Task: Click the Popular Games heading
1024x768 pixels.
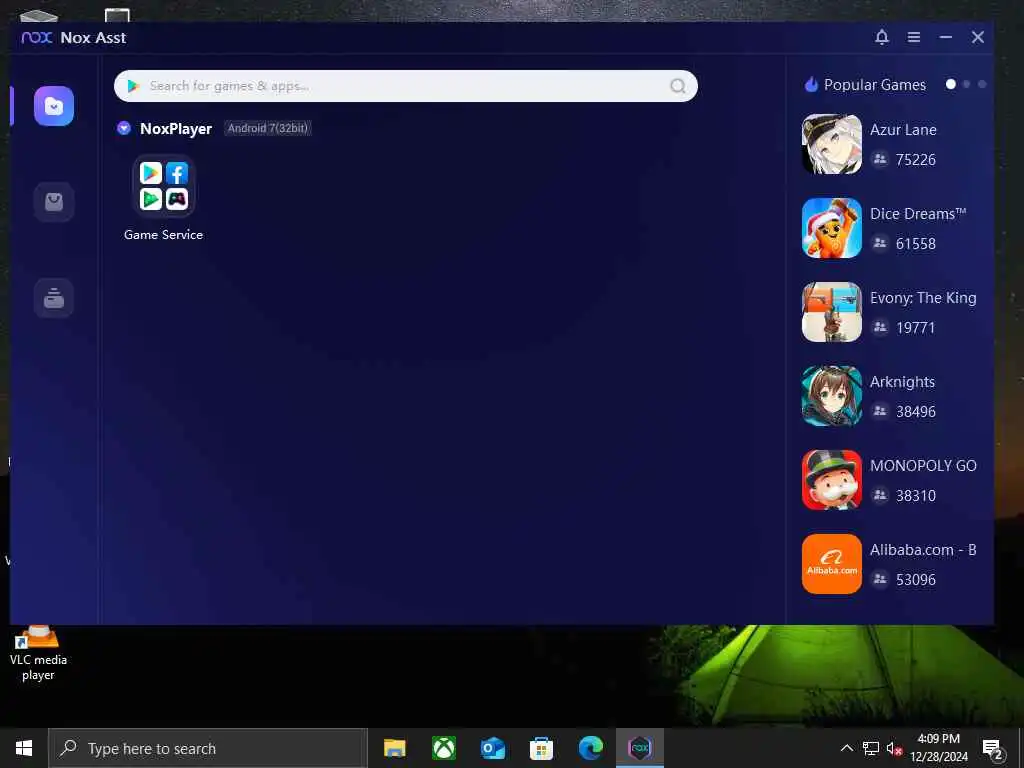Action: [x=874, y=85]
